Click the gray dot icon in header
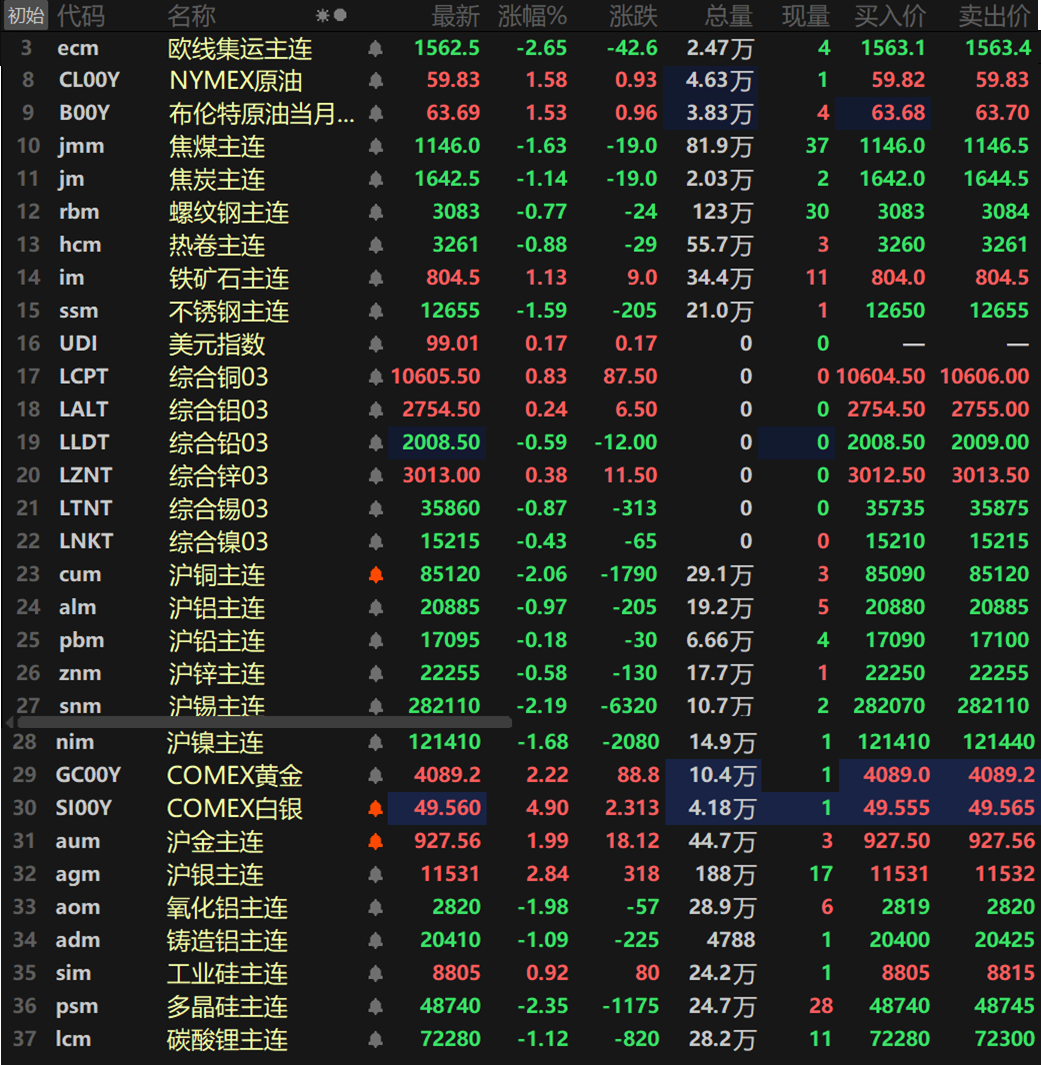Image resolution: width=1041 pixels, height=1065 pixels. coord(340,15)
